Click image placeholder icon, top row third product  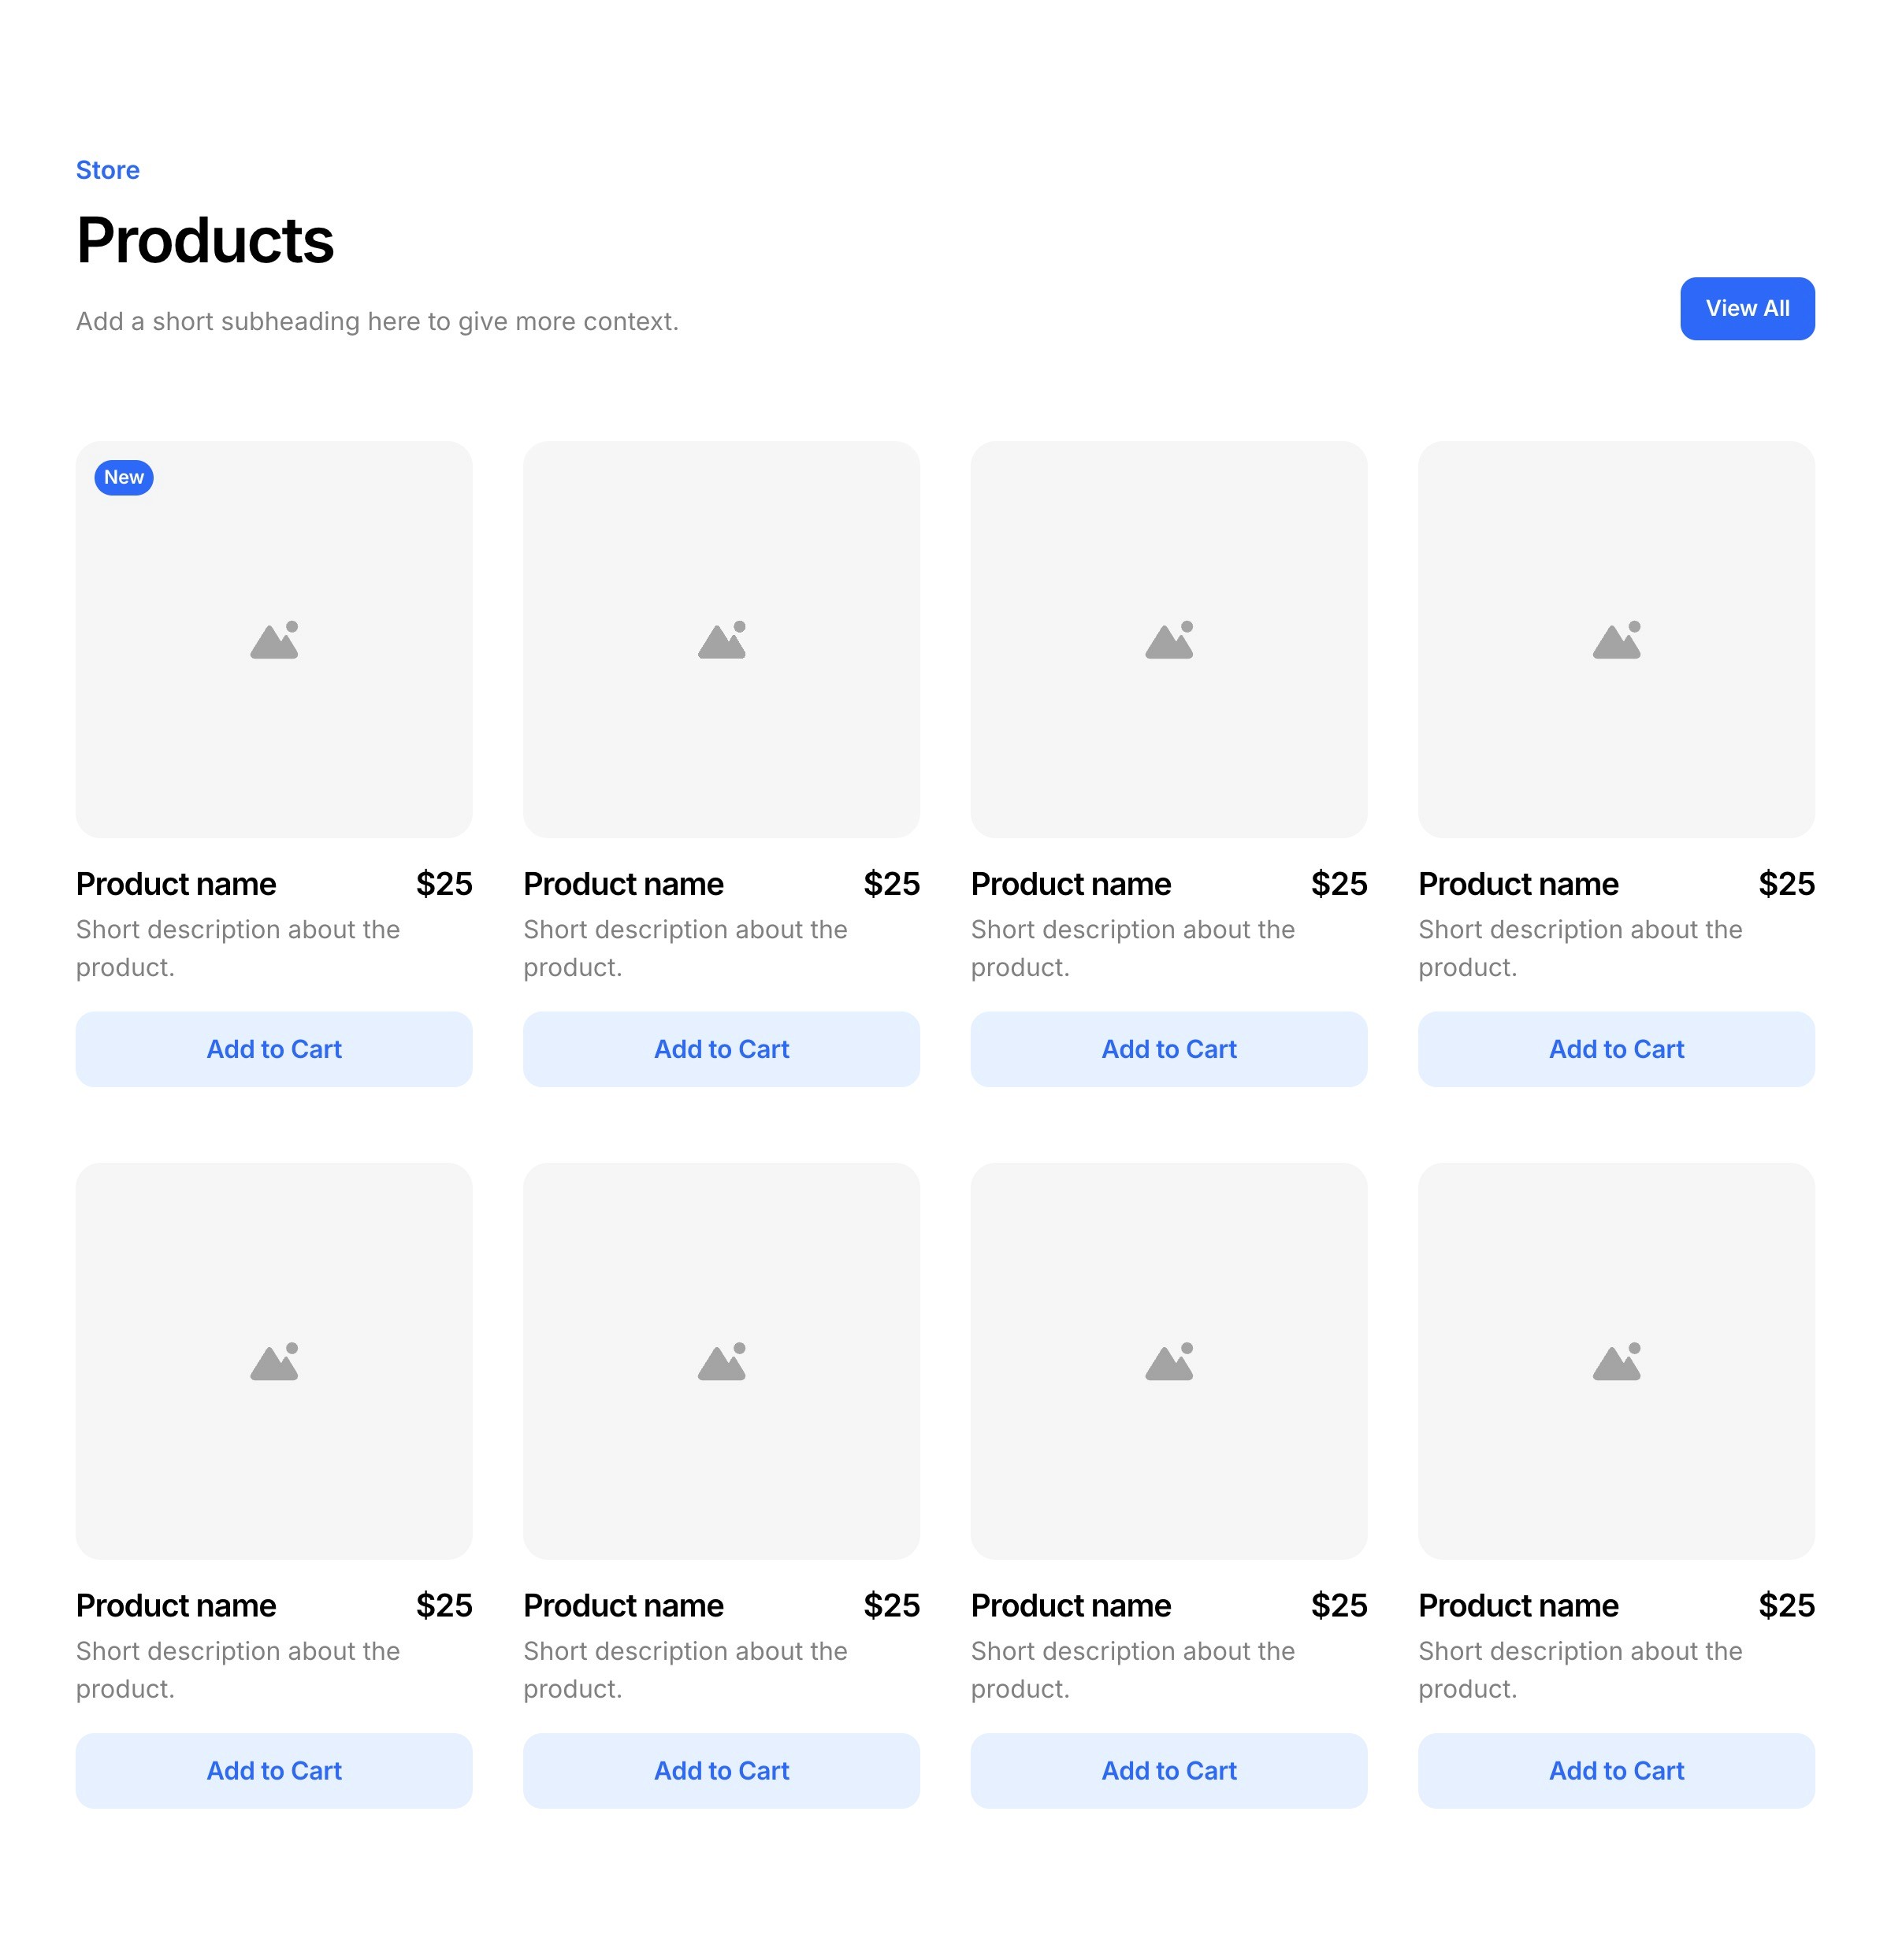pyautogui.click(x=1168, y=640)
